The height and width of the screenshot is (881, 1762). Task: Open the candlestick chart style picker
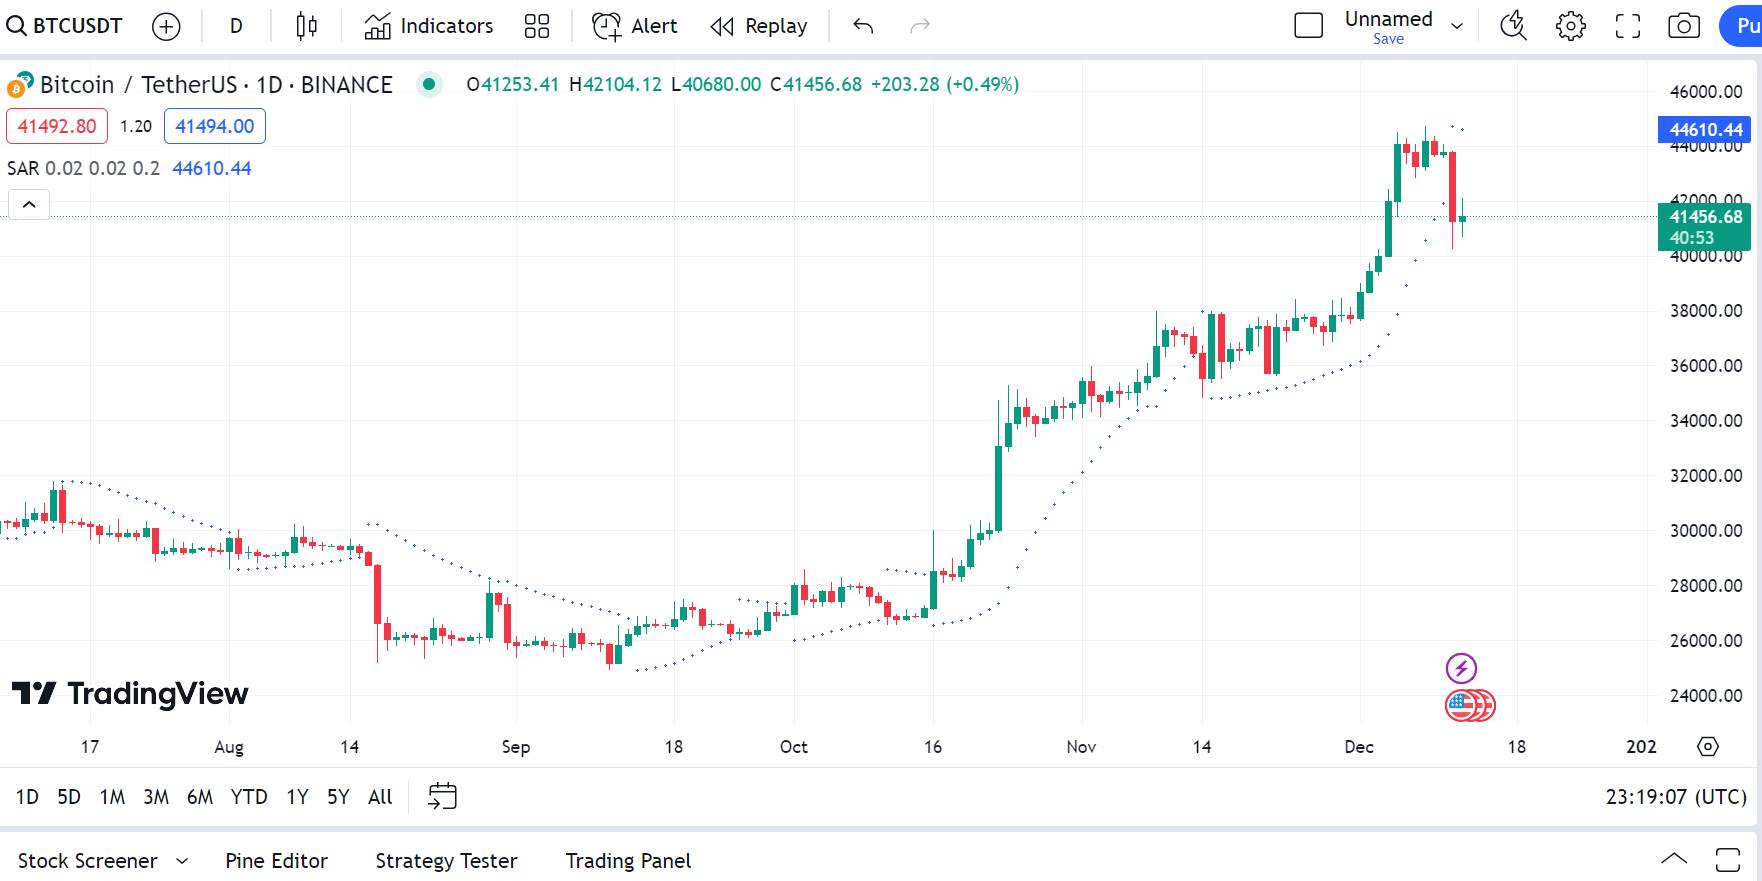[306, 27]
